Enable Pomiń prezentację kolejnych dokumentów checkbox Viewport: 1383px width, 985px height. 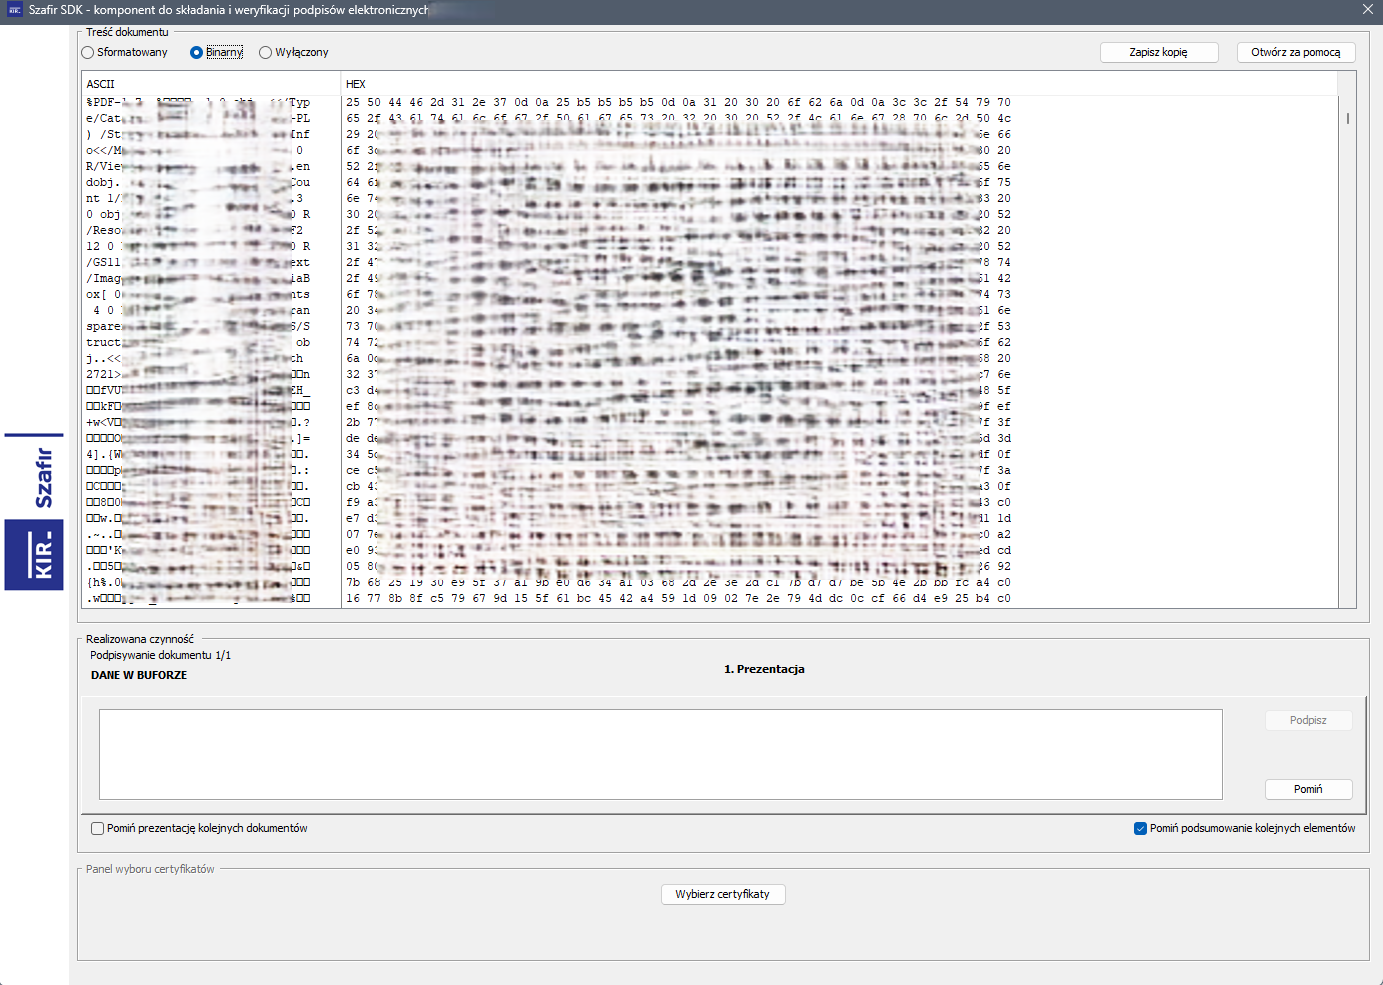98,828
